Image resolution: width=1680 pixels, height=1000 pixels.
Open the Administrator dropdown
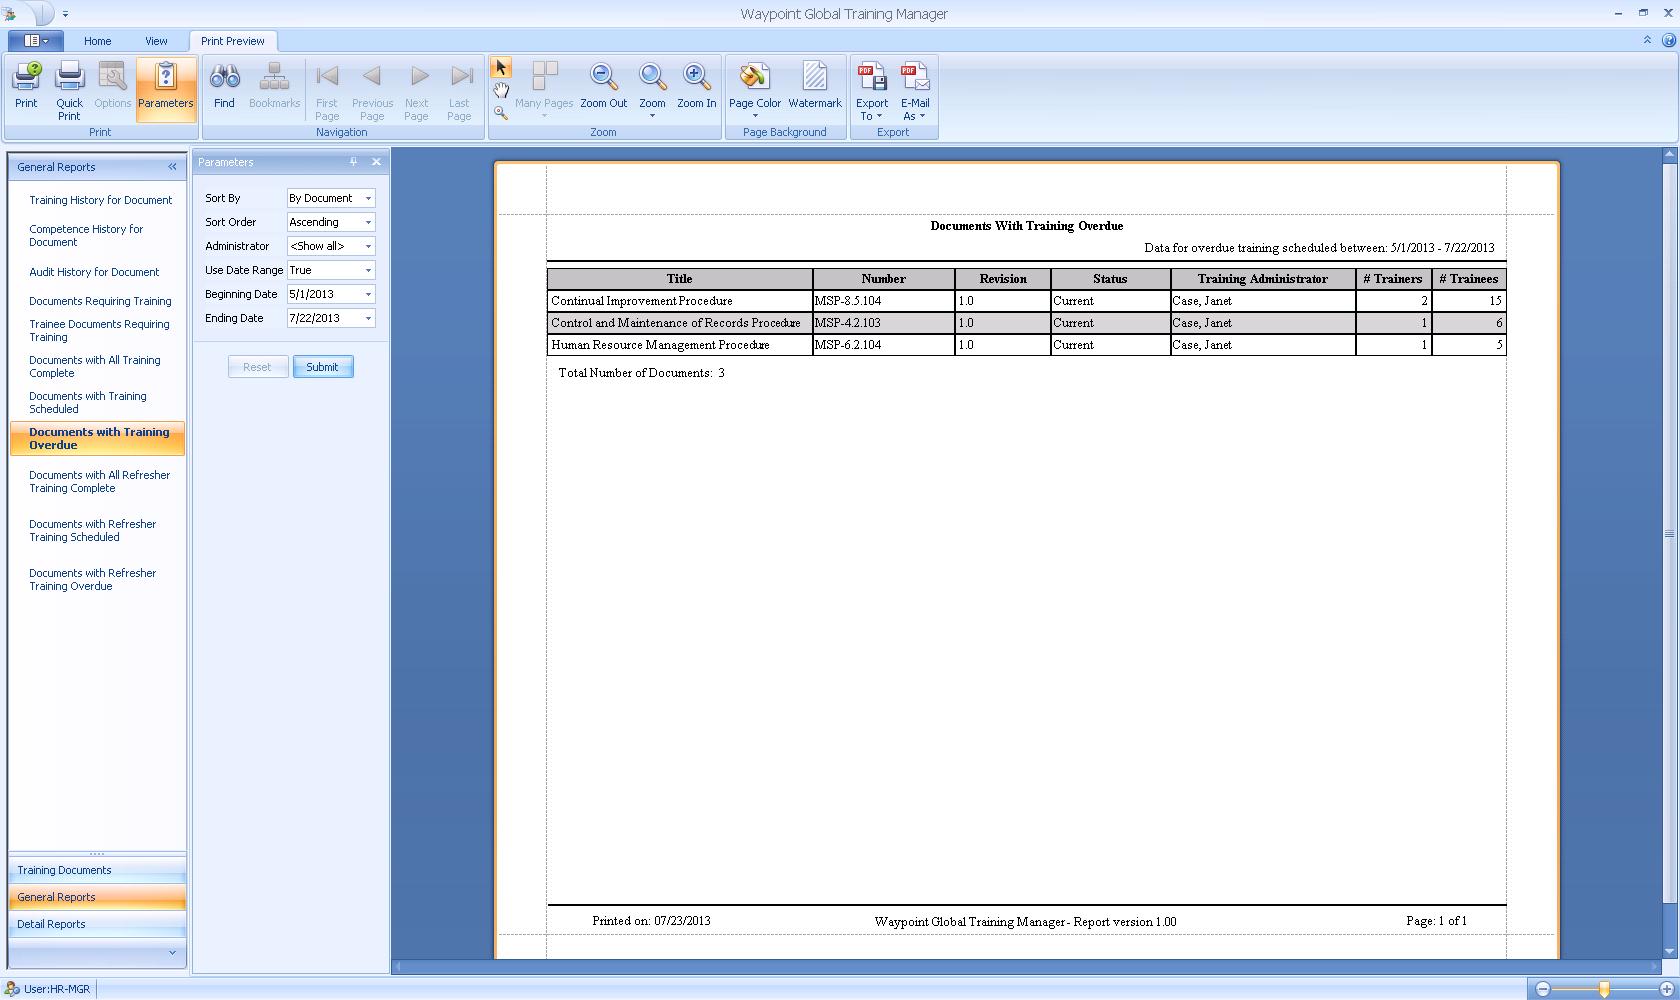368,246
